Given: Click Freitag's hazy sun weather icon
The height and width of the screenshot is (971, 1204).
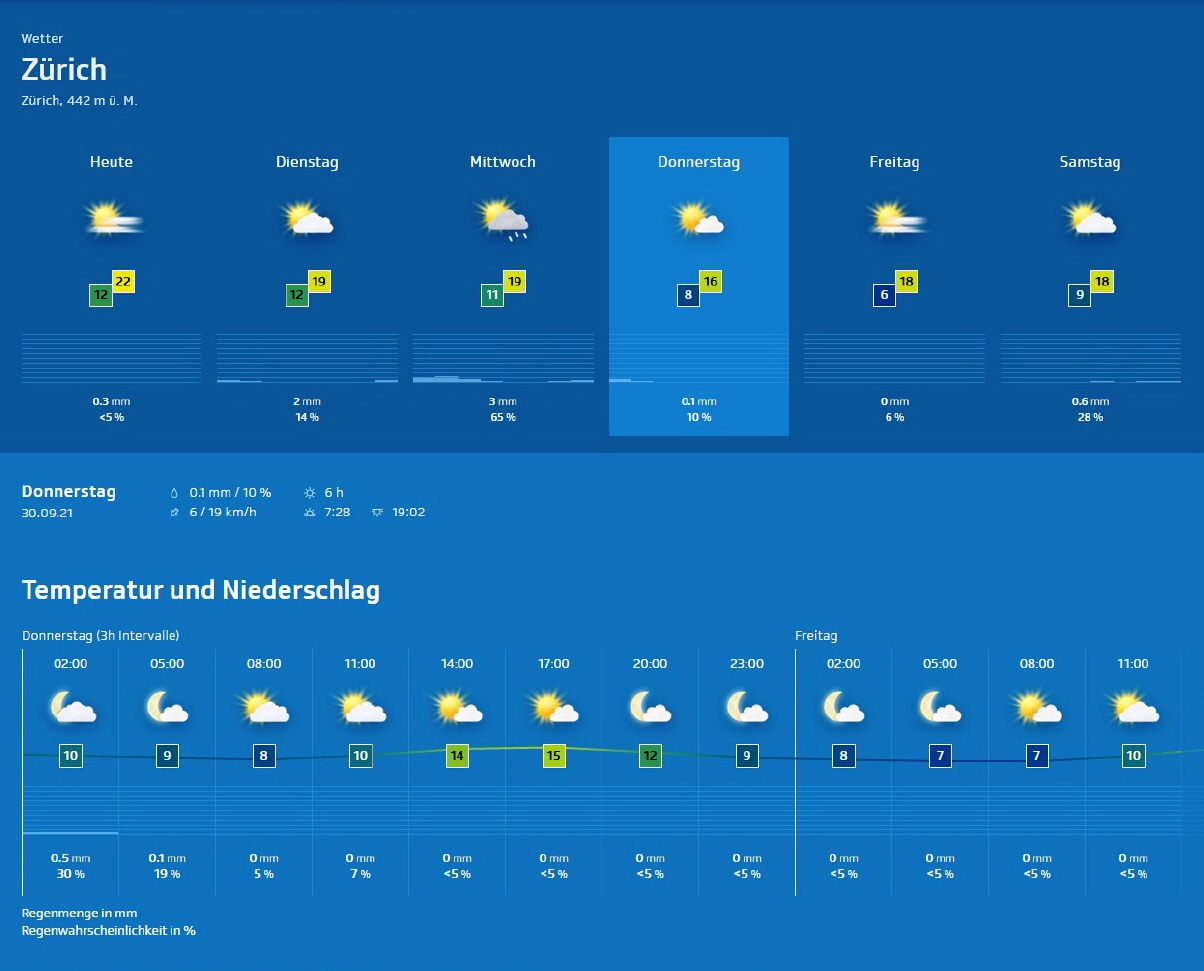Looking at the screenshot, I should 897,219.
